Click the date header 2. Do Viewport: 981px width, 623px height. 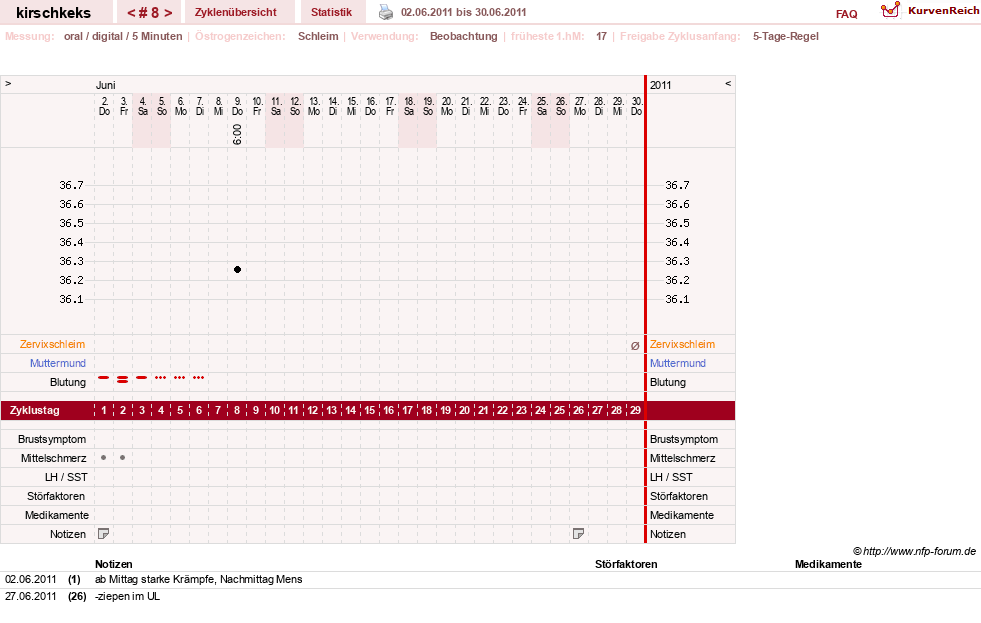pyautogui.click(x=104, y=106)
